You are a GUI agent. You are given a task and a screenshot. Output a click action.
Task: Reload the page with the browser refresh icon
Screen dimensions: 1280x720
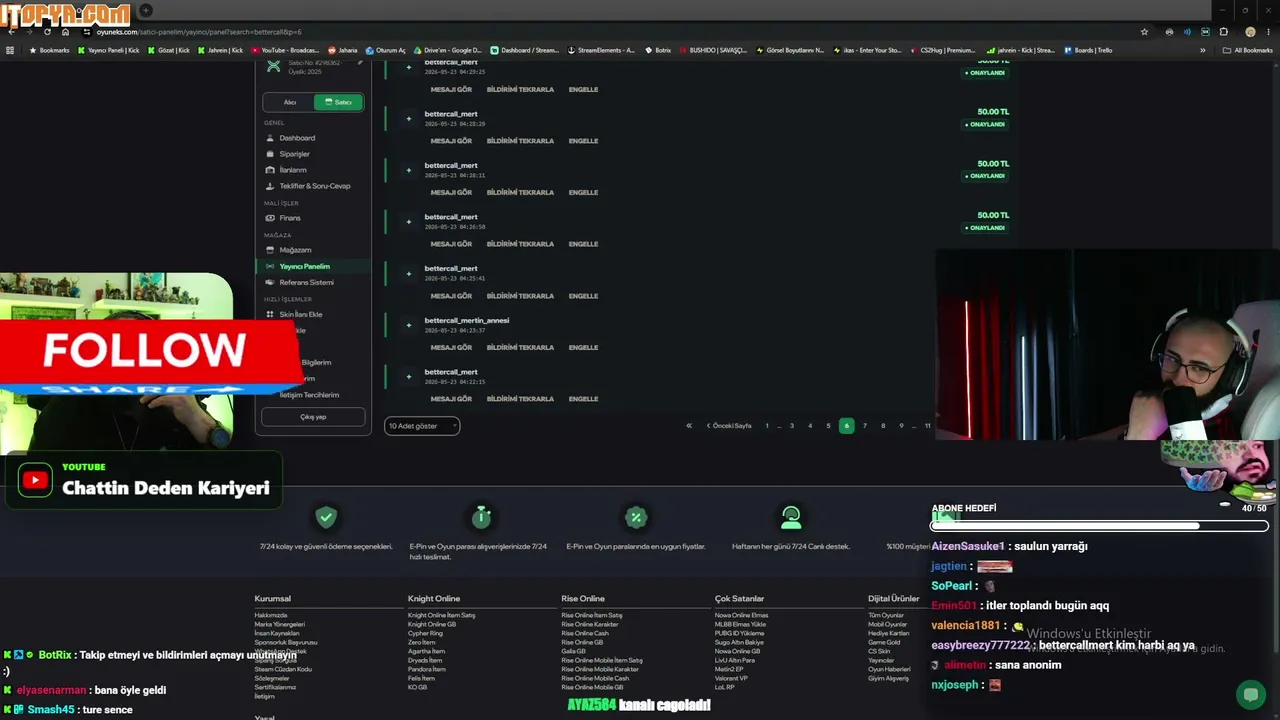[47, 32]
